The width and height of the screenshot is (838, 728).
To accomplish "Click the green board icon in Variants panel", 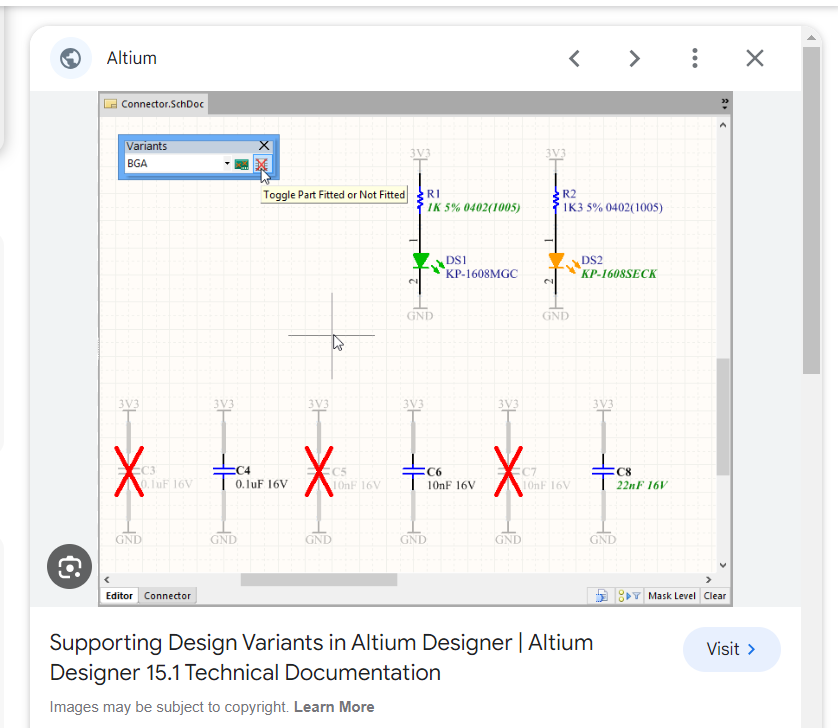I will pyautogui.click(x=242, y=164).
